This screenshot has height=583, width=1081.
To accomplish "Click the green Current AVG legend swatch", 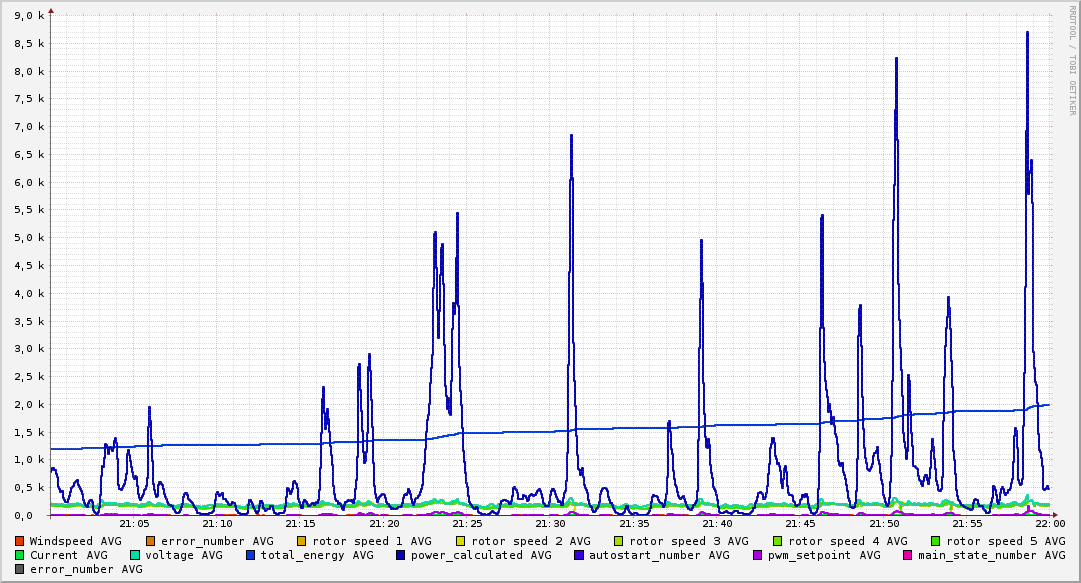I will [x=19, y=555].
